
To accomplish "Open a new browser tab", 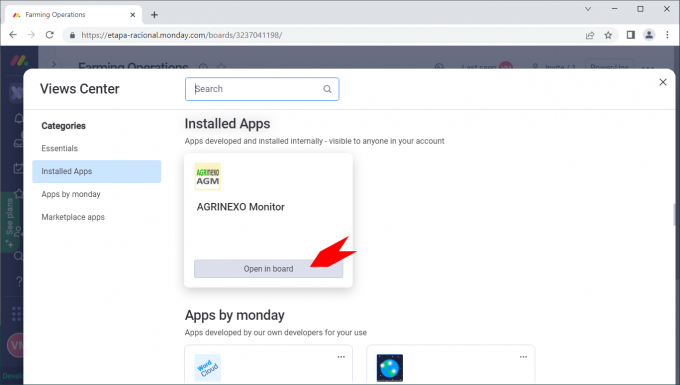I will point(154,15).
